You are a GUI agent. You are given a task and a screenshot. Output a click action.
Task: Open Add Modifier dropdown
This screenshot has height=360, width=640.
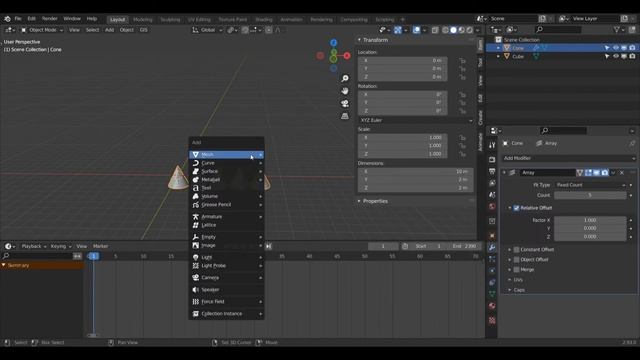click(569, 158)
